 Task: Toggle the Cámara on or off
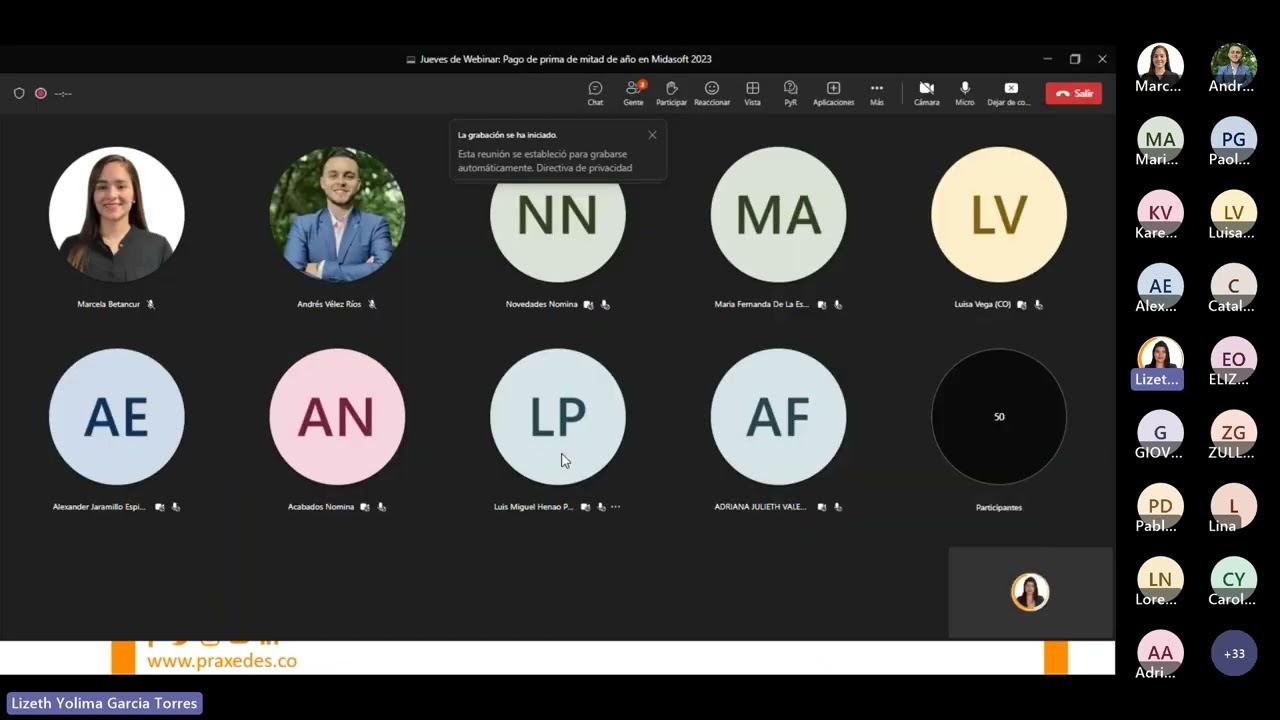(x=926, y=93)
